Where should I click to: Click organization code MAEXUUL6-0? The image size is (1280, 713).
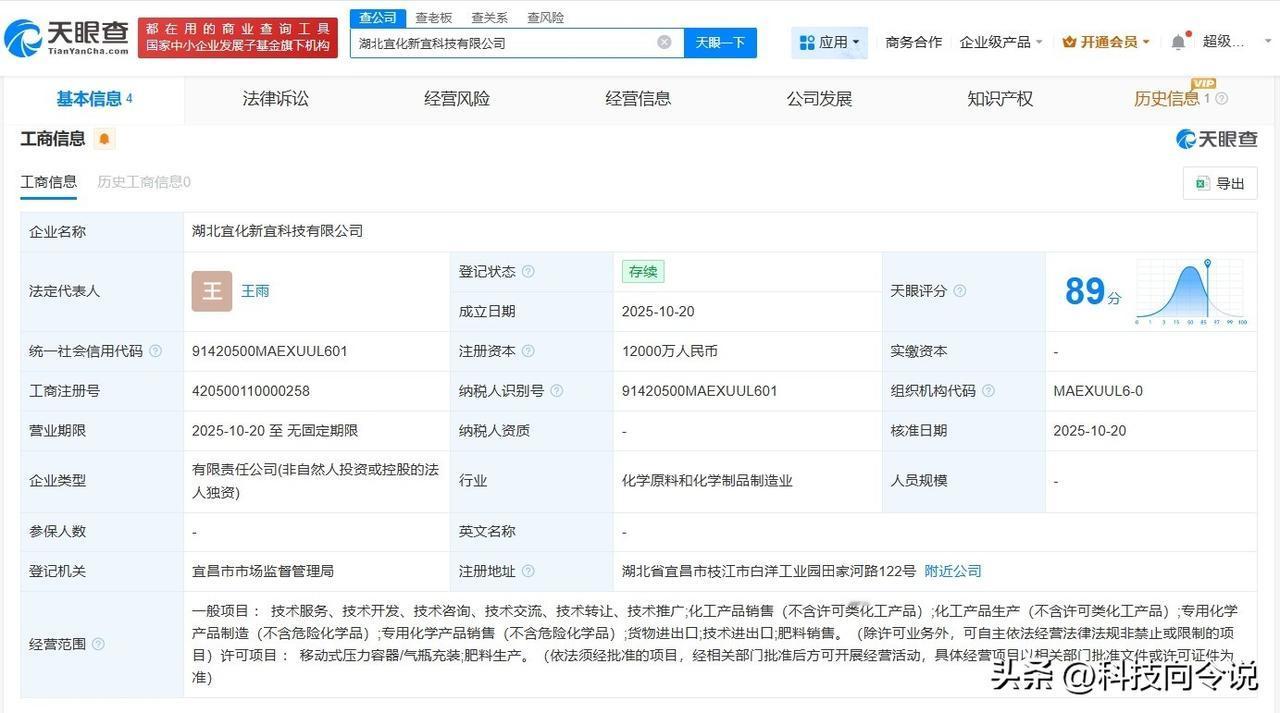(x=1098, y=391)
